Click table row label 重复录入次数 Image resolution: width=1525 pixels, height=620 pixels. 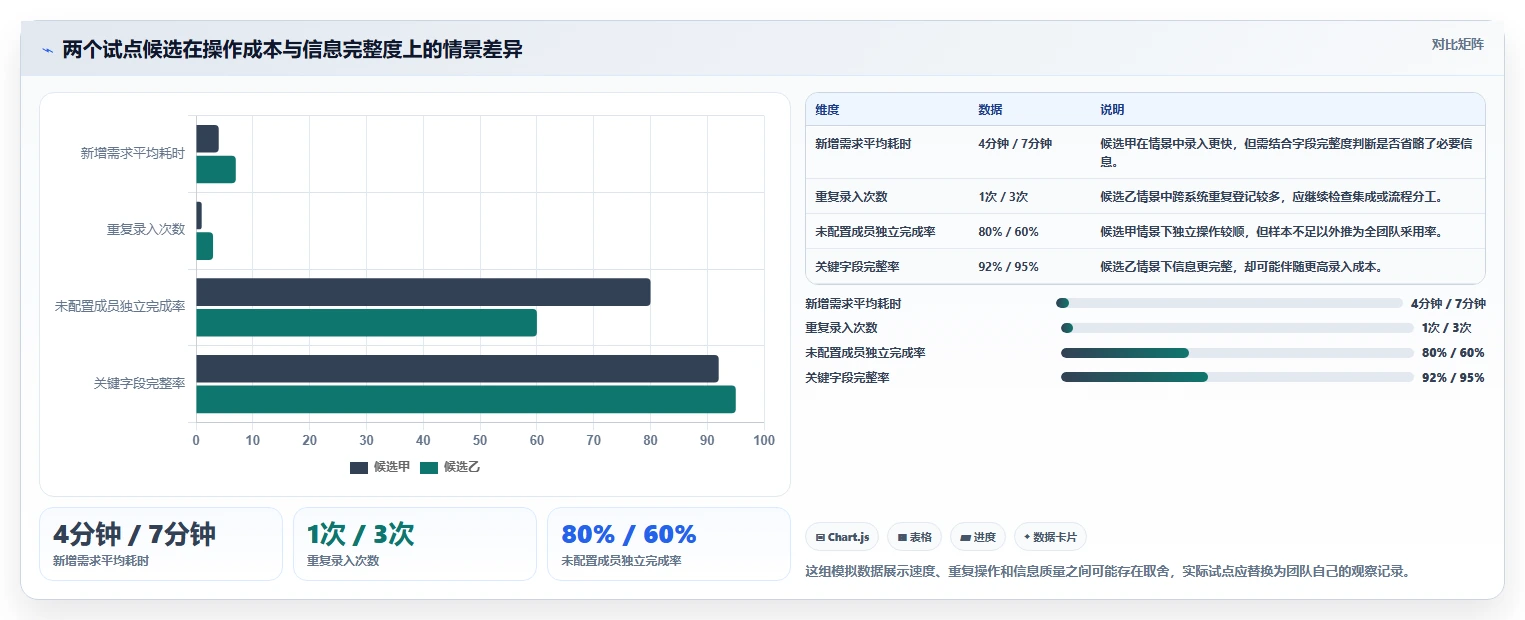(851, 196)
